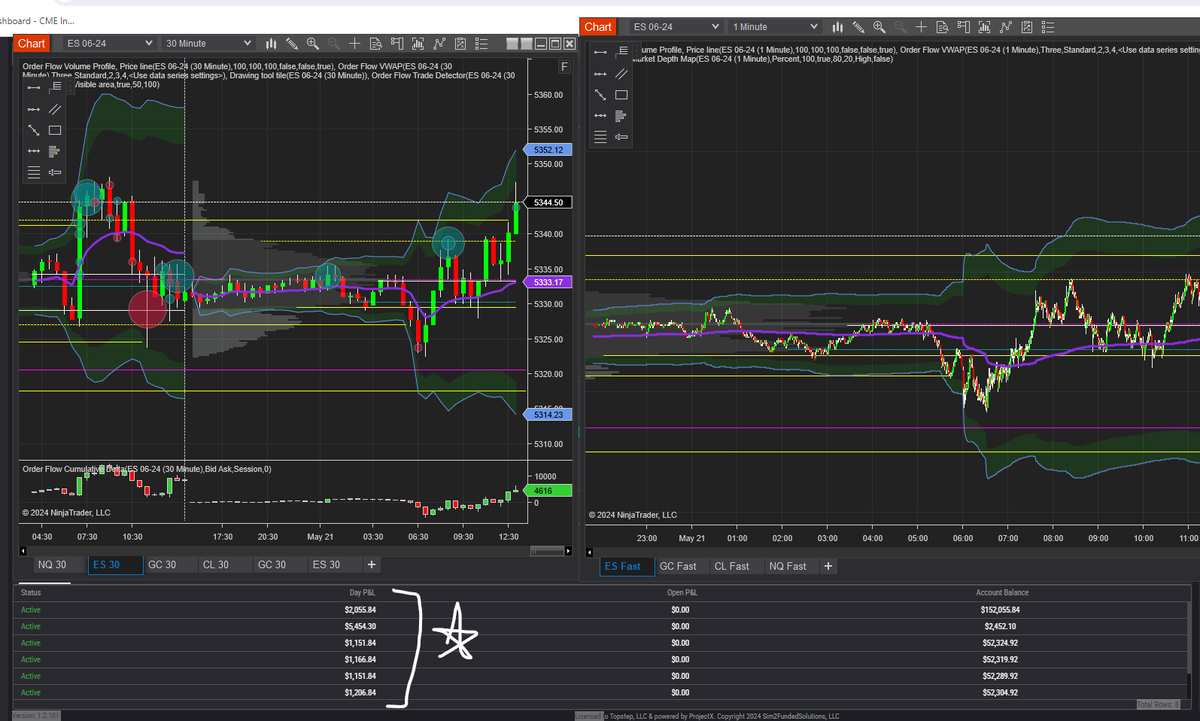Click the Status column header
1200x721 pixels.
click(x=31, y=593)
